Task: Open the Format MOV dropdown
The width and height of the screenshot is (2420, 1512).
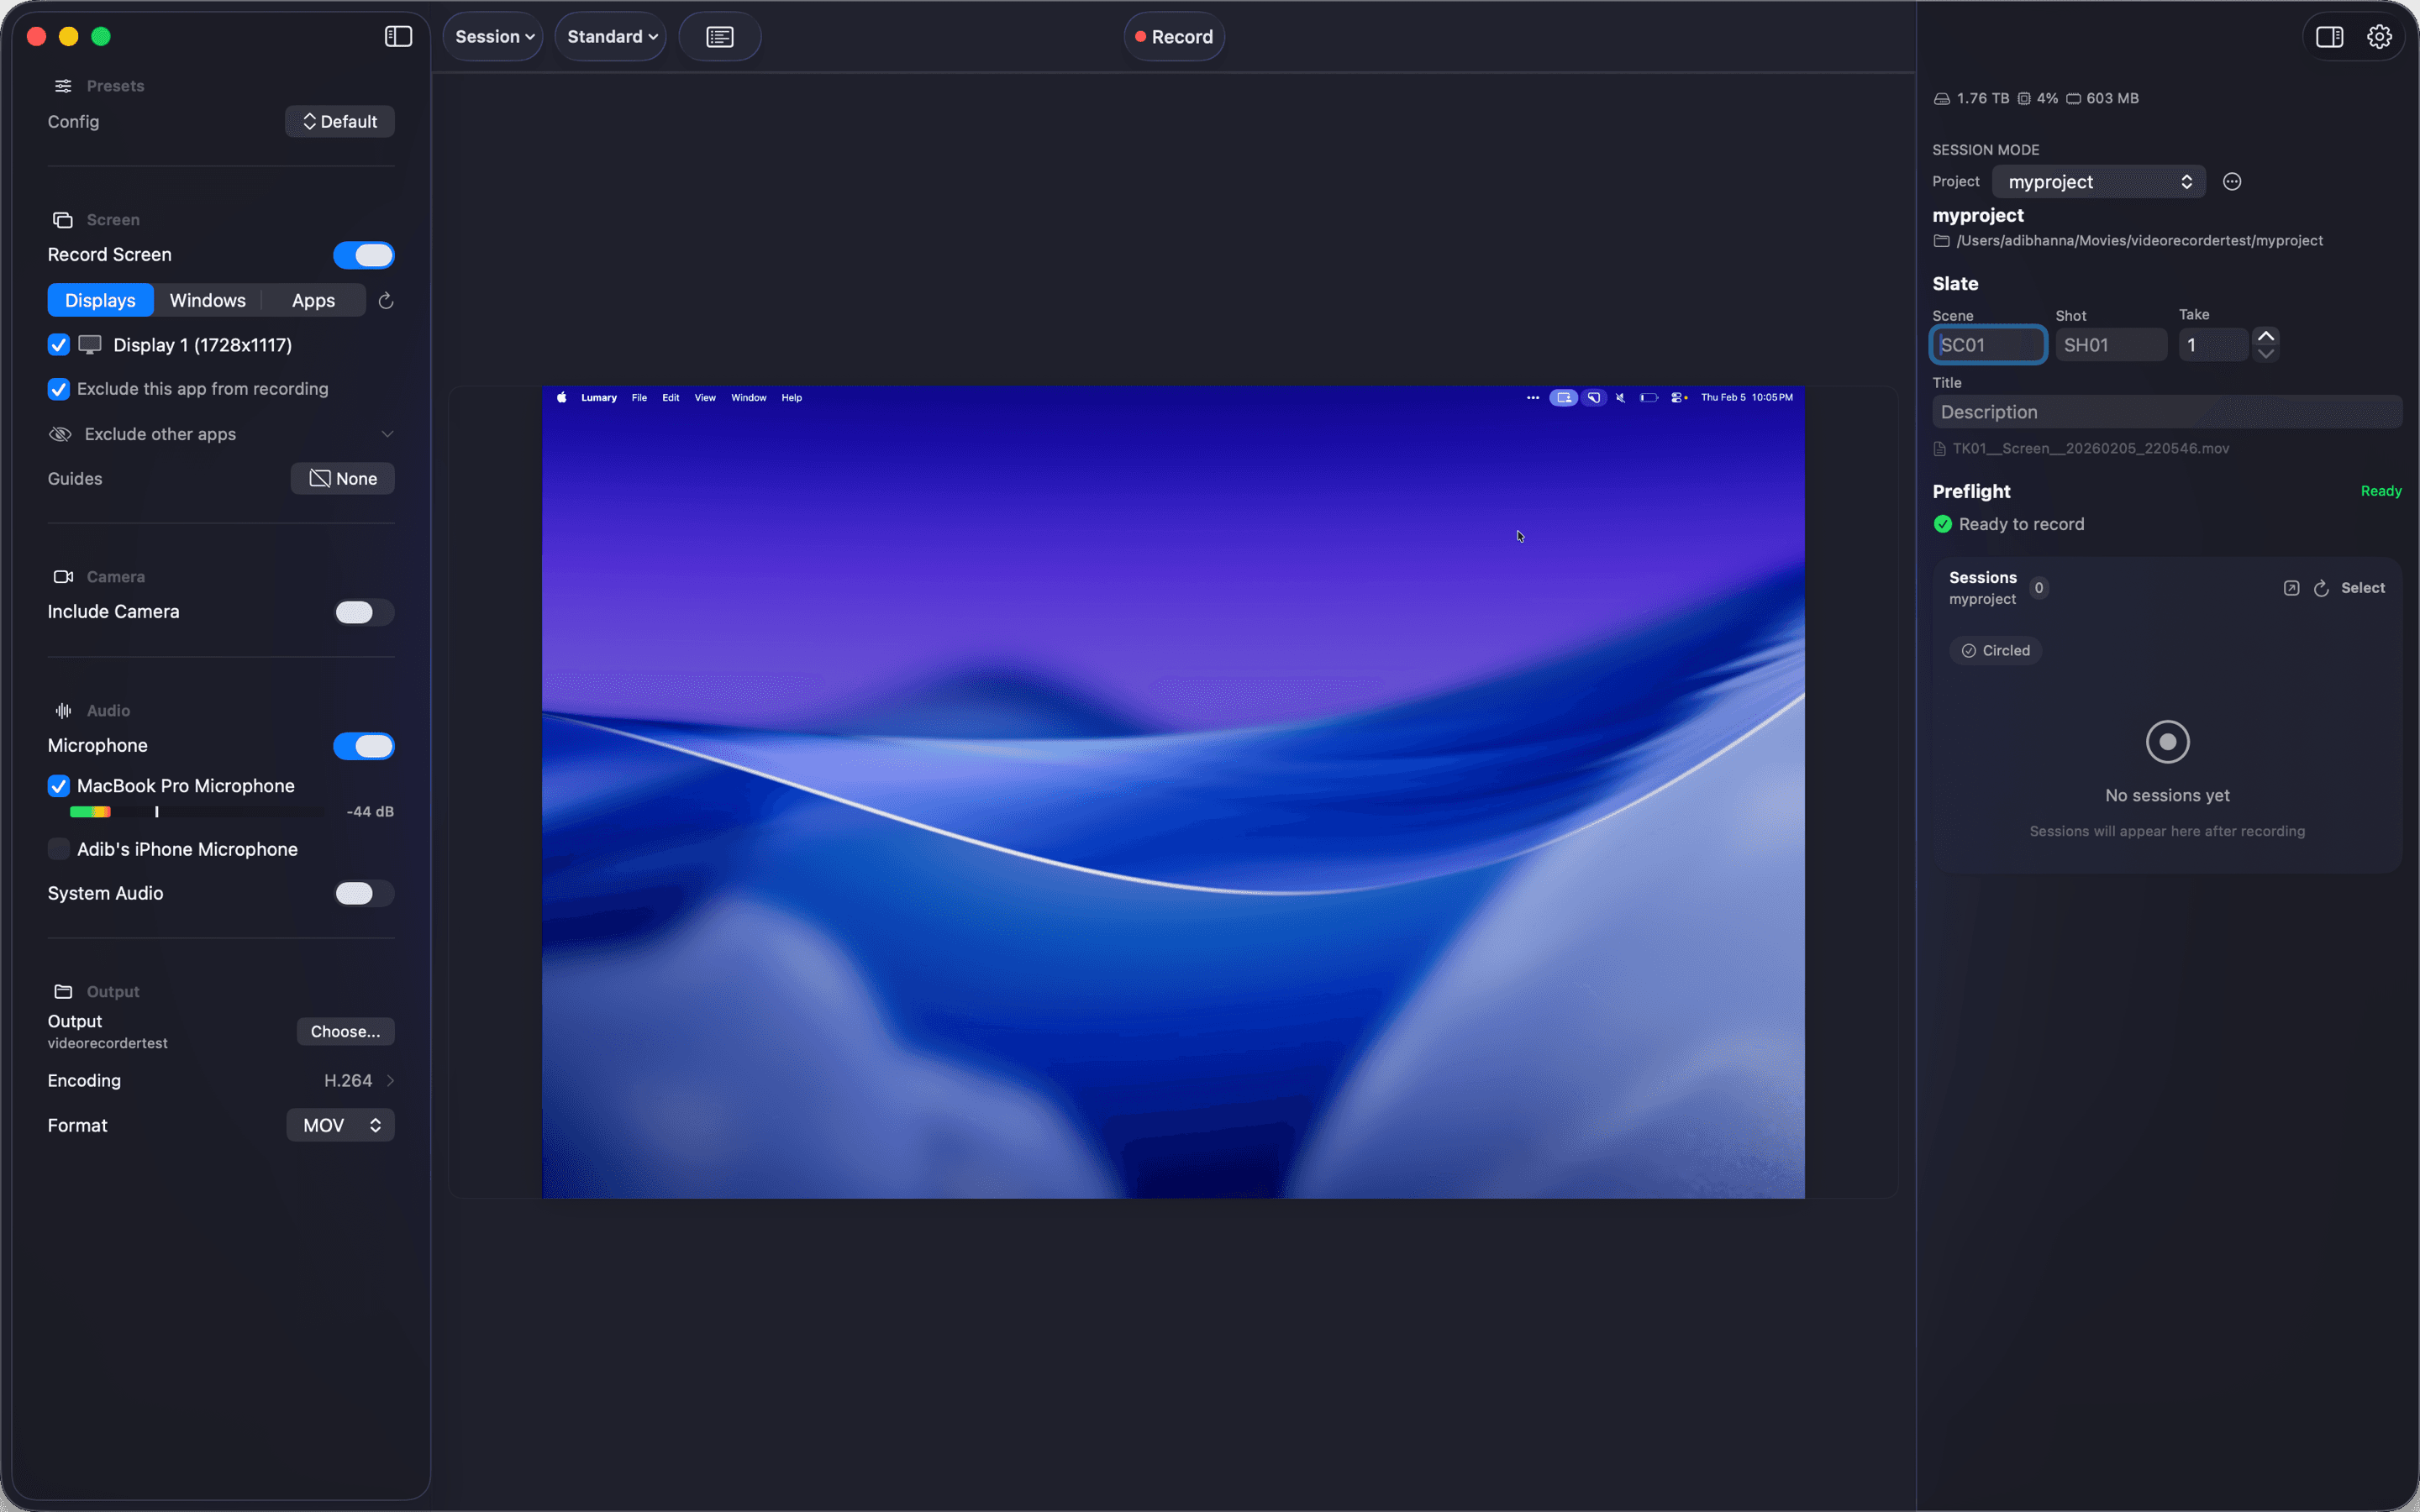Action: coord(340,1125)
